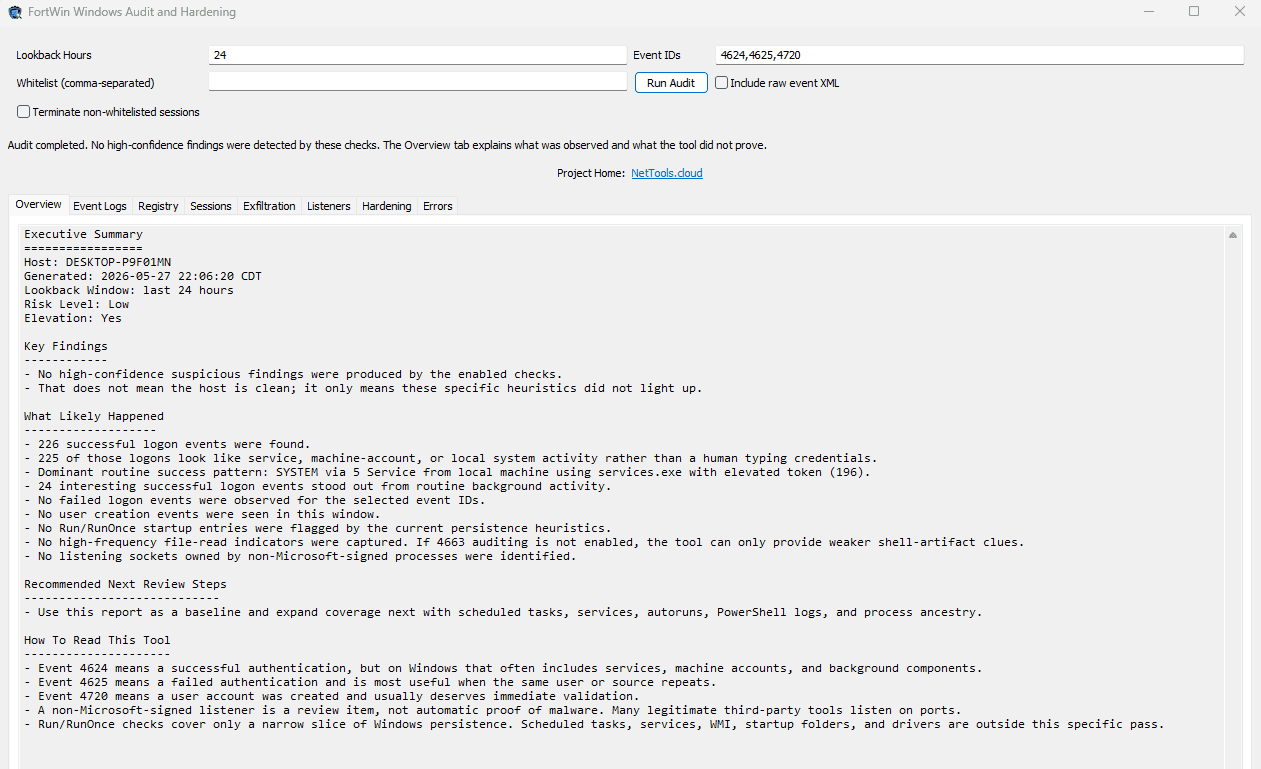The image size is (1261, 769).
Task: Click the 'Event IDs' label
Action: 656,56
